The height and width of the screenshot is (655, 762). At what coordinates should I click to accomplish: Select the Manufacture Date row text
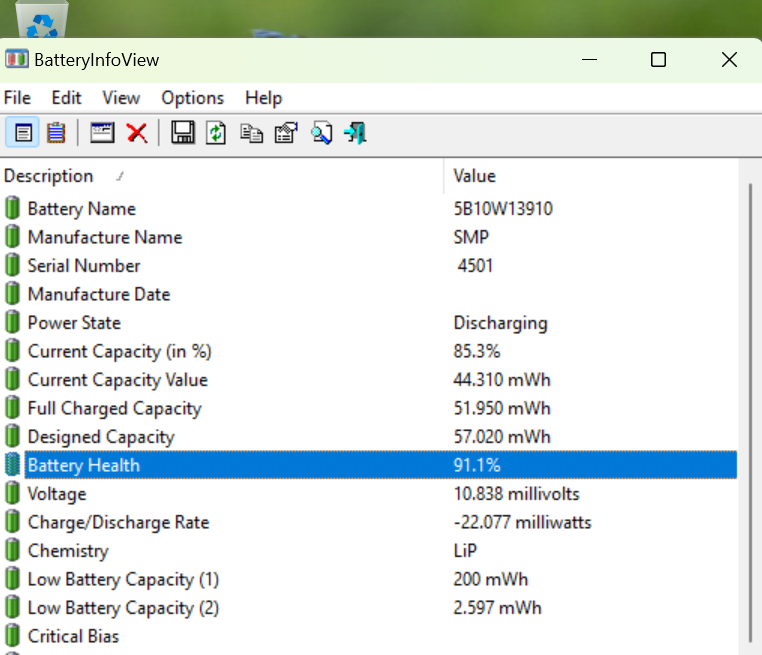point(99,294)
